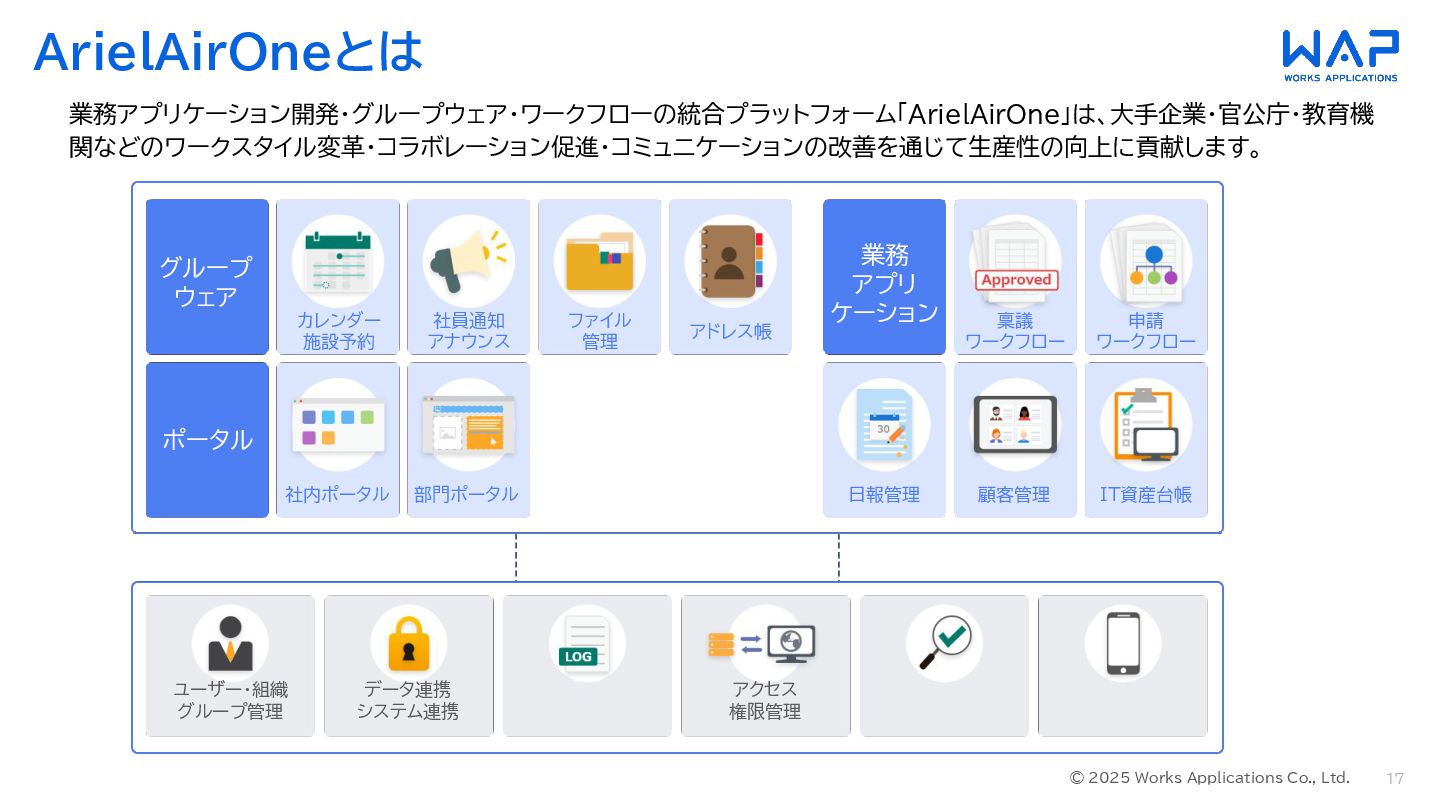Click the ArielAirOneとは slide title

[x=229, y=52]
